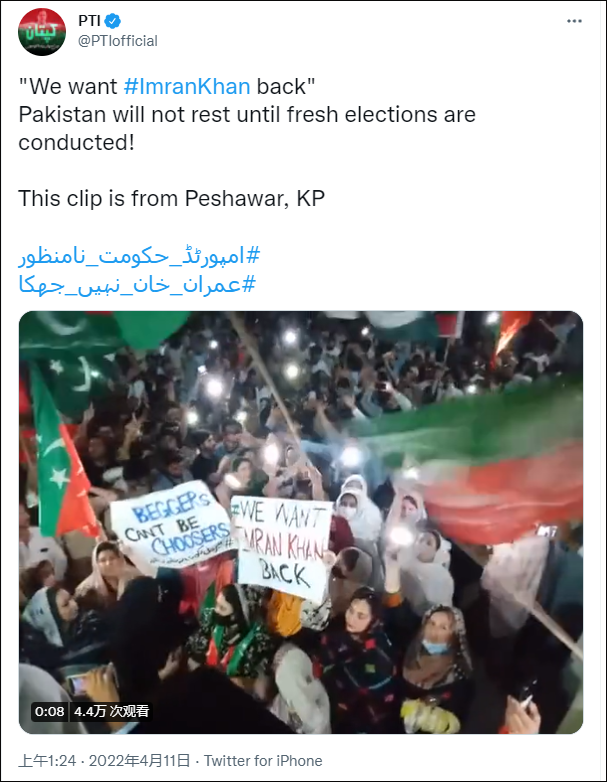Image resolution: width=607 pixels, height=782 pixels.
Task: Click the Twitter for iPhone source link
Action: coord(263,761)
